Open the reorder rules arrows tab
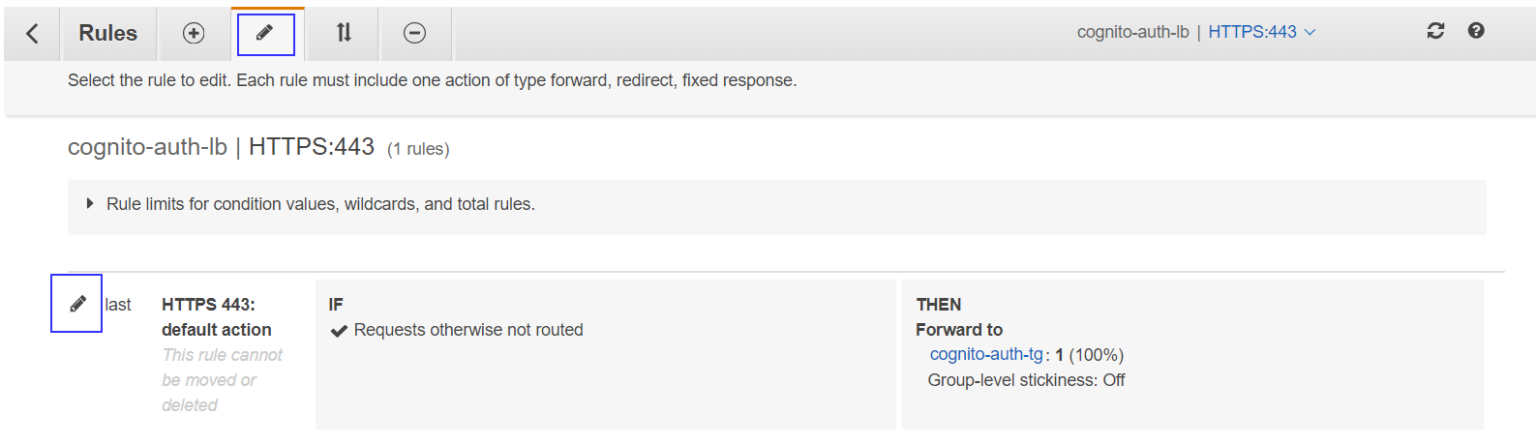Screen dimensions: 1536x445 (343, 33)
